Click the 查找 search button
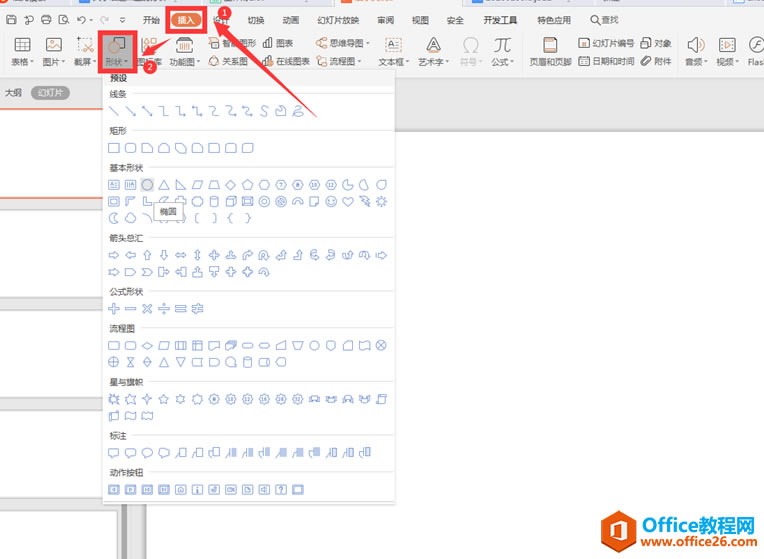The height and width of the screenshot is (559, 764). tap(604, 20)
